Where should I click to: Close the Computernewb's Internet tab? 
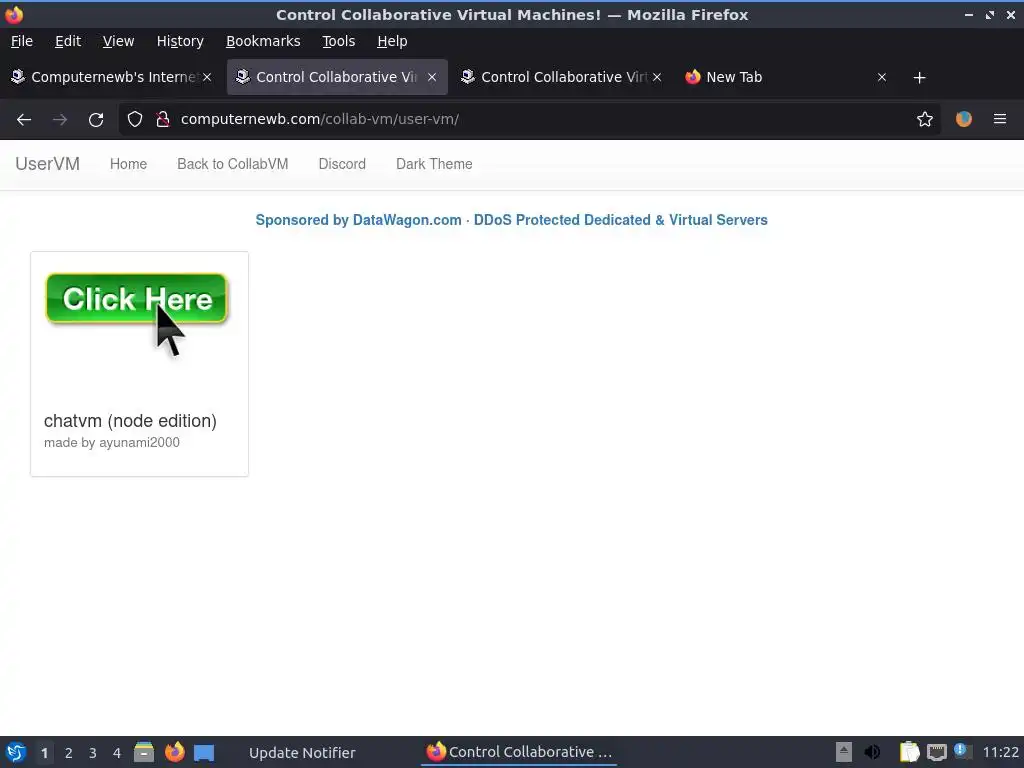[x=206, y=77]
